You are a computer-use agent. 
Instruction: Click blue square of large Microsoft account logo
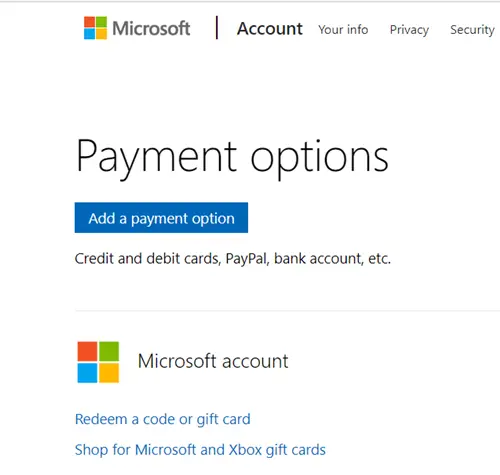click(87, 373)
